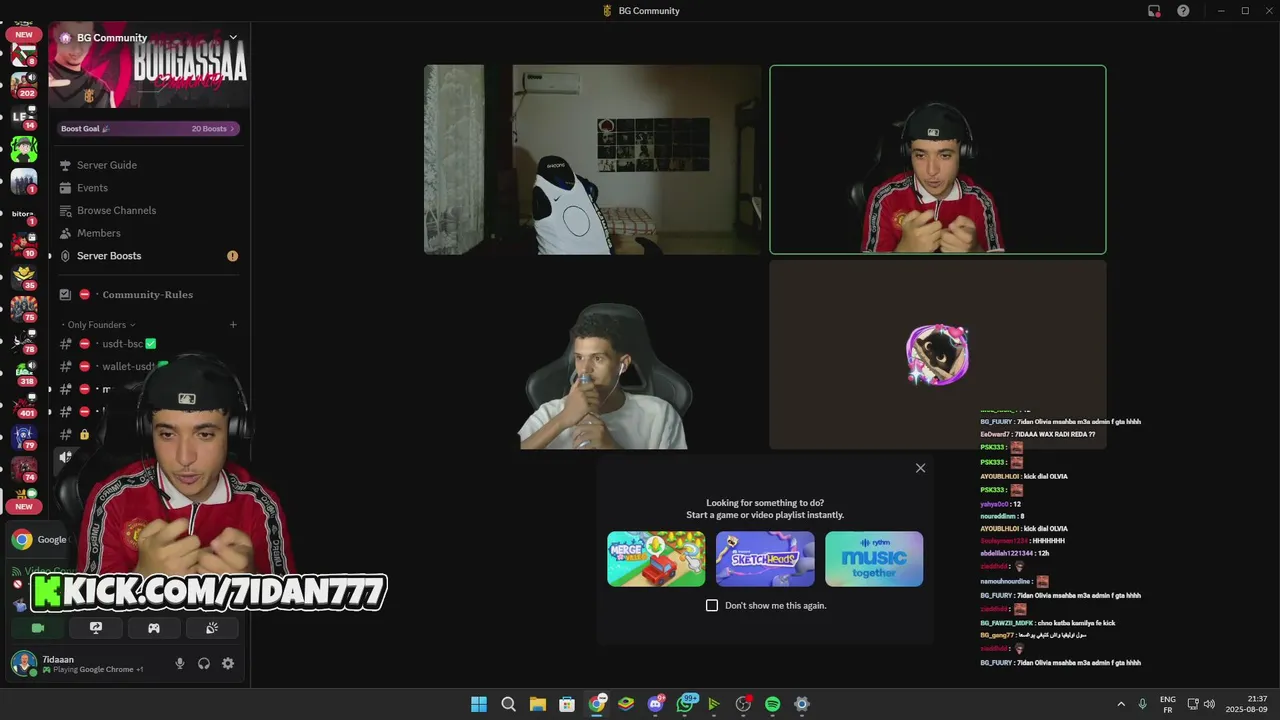Close the activity suggestion popup
Image resolution: width=1280 pixels, height=720 pixels.
tap(920, 468)
